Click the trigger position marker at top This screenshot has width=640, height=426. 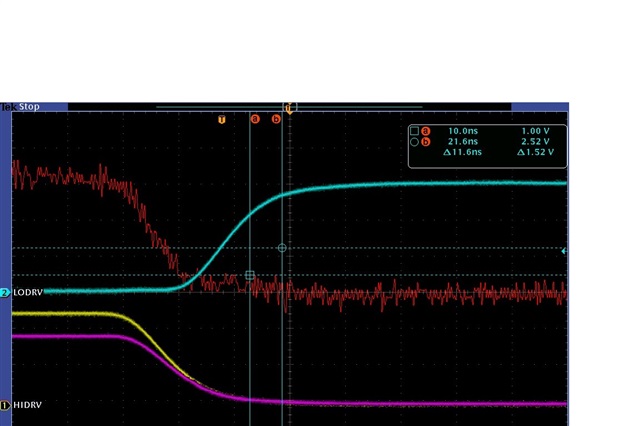289,108
